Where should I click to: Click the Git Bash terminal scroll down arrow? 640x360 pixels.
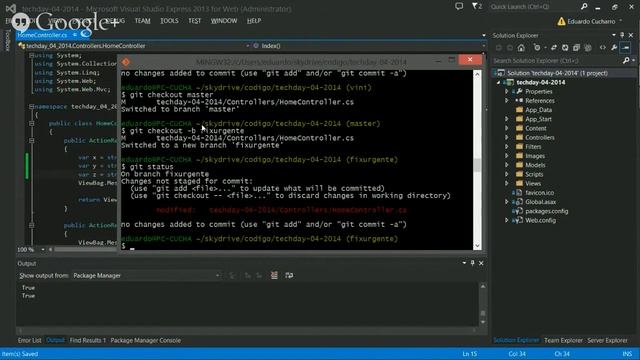[x=477, y=246]
